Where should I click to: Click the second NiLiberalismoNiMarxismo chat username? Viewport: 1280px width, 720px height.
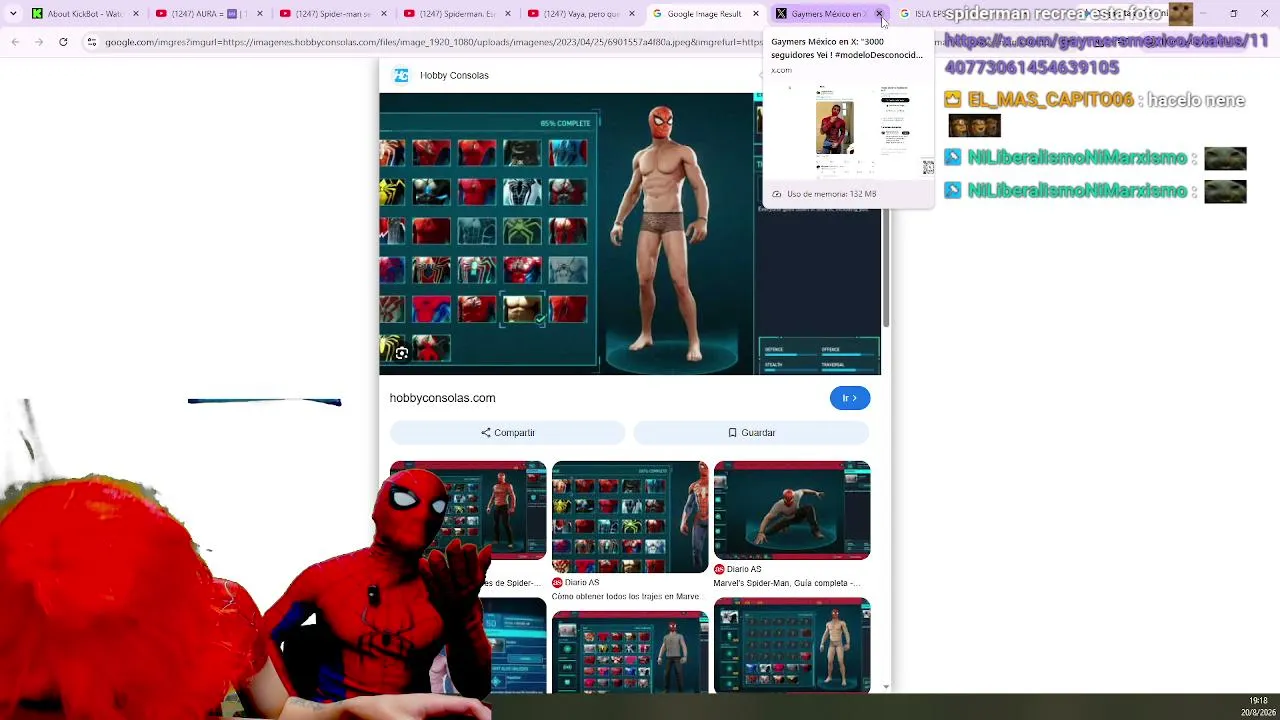(1077, 190)
